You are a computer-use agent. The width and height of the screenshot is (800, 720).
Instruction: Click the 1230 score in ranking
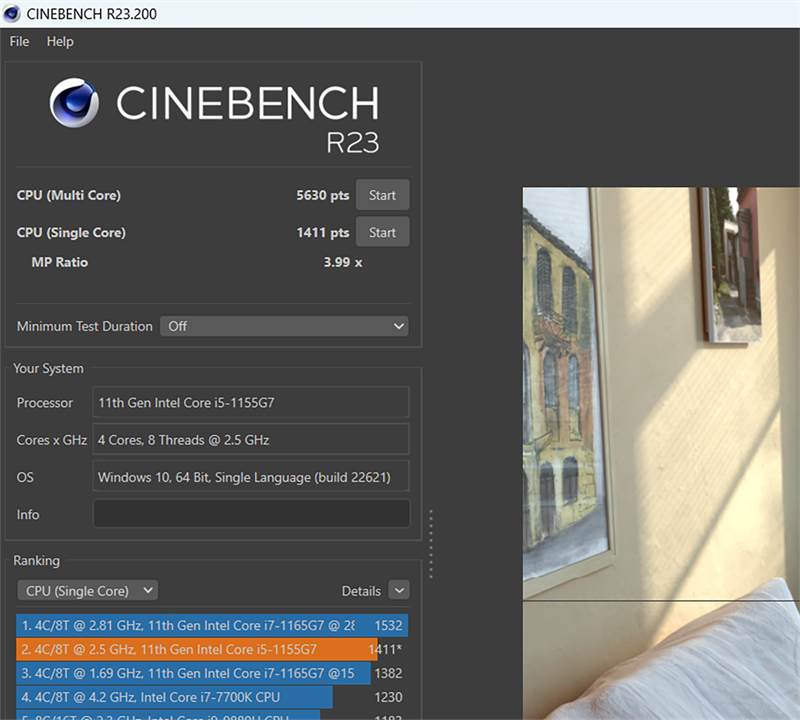[388, 698]
